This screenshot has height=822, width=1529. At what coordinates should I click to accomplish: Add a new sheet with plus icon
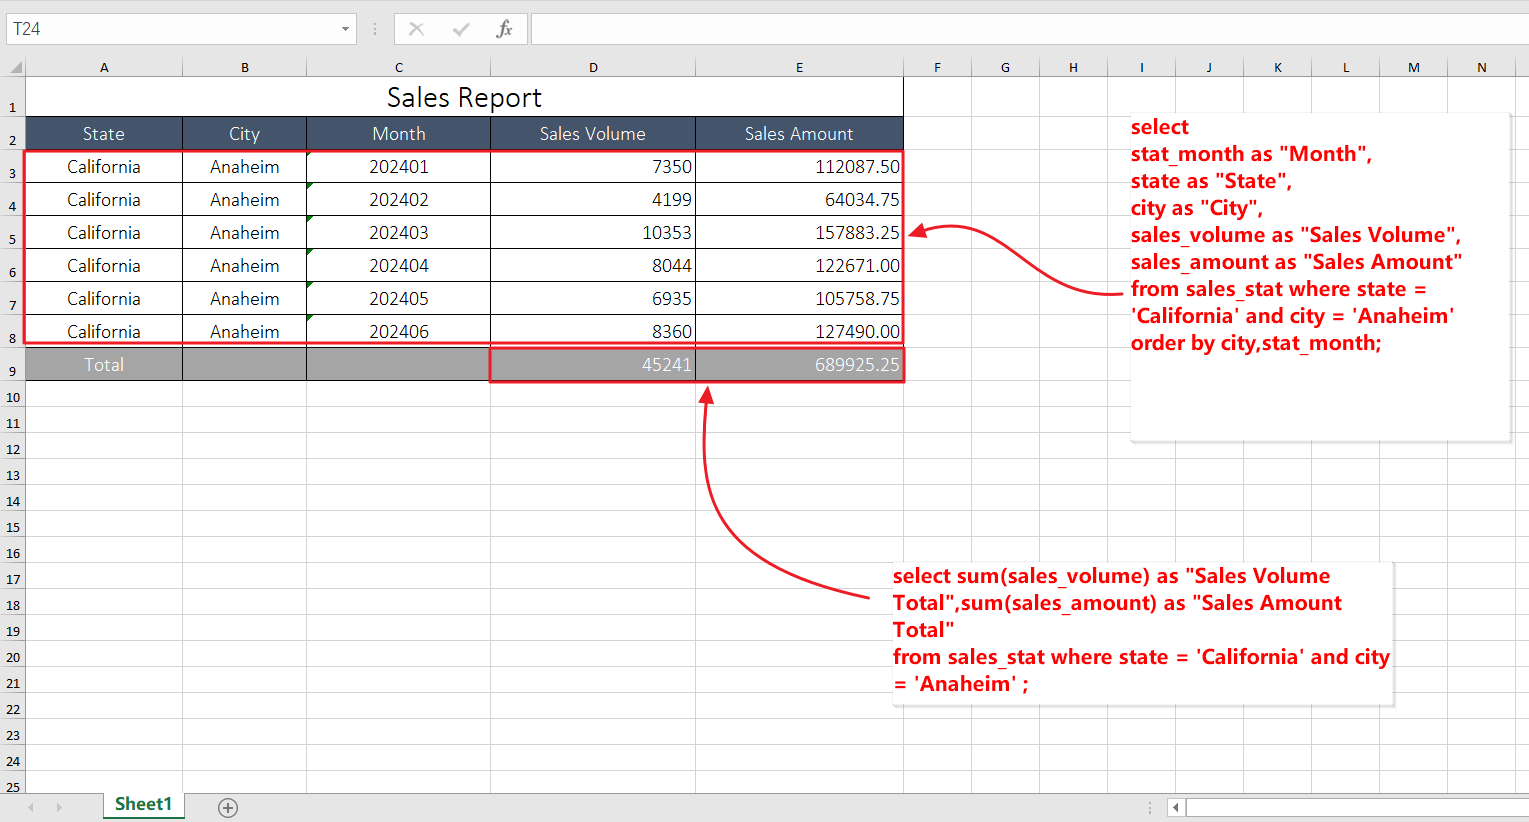[x=228, y=807]
